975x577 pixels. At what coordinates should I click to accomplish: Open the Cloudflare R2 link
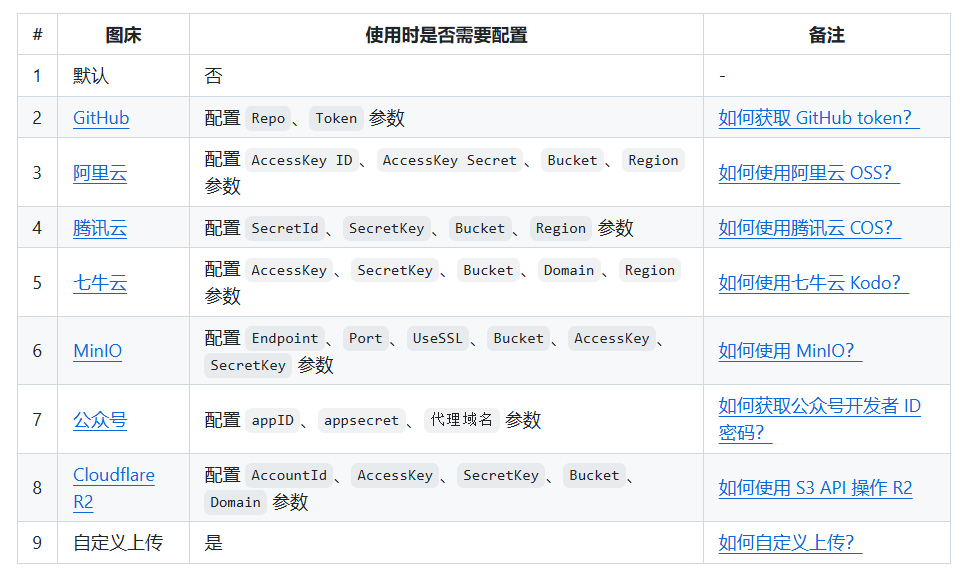click(x=114, y=488)
